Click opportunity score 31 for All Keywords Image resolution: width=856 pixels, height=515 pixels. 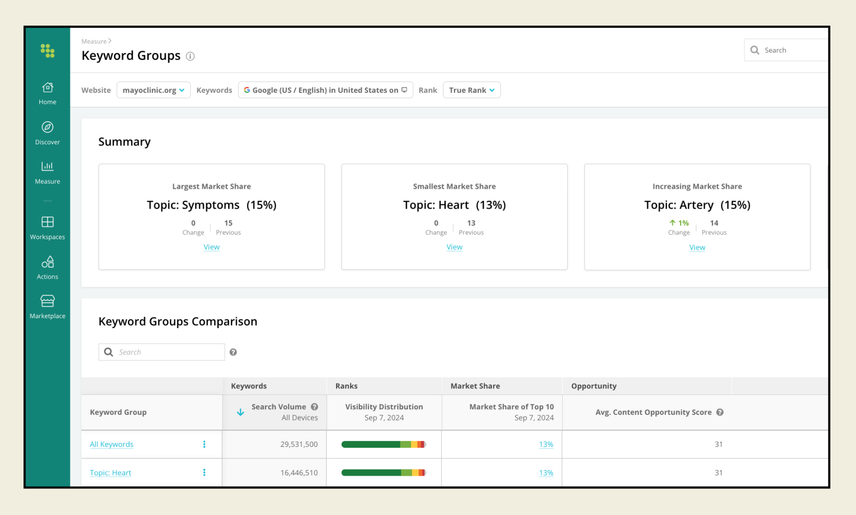[718, 444]
